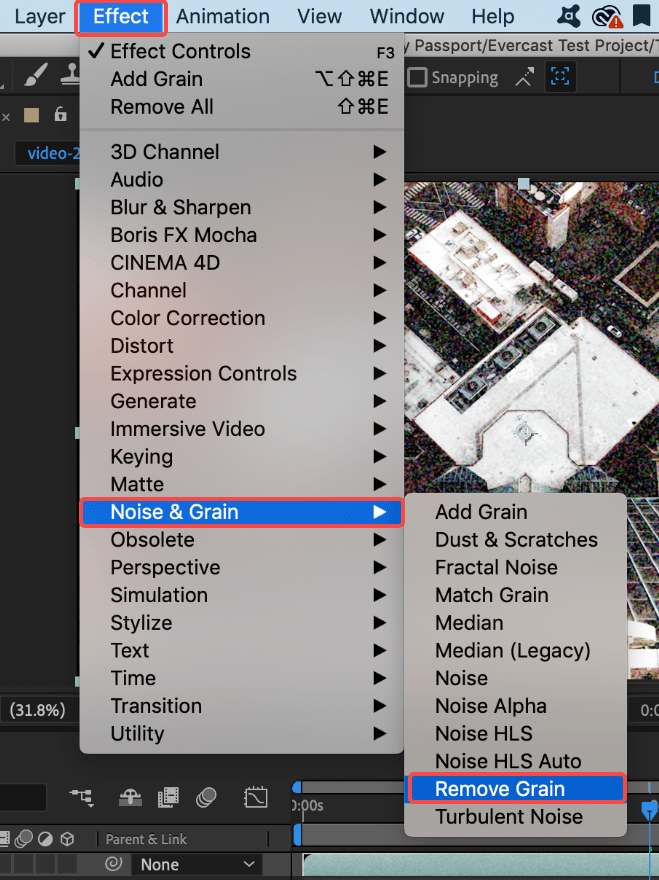Toggle the panel lock icon

(61, 115)
